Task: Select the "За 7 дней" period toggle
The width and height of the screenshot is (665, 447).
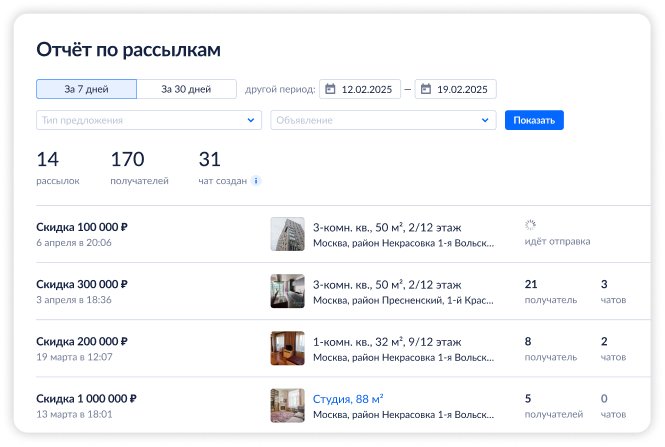Action: pos(86,89)
